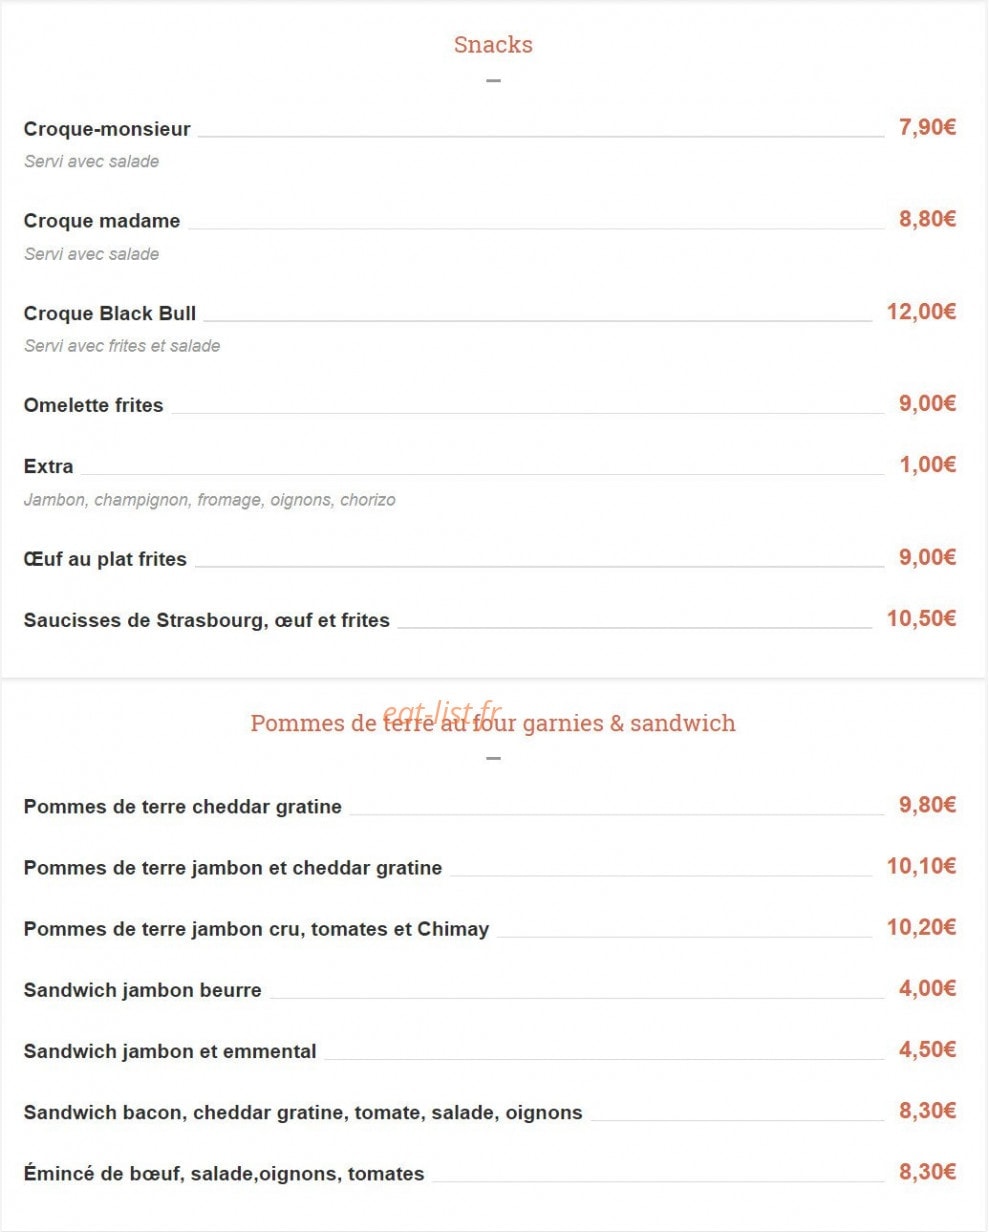Click the Pommes de terre au four heading

pos(493,723)
